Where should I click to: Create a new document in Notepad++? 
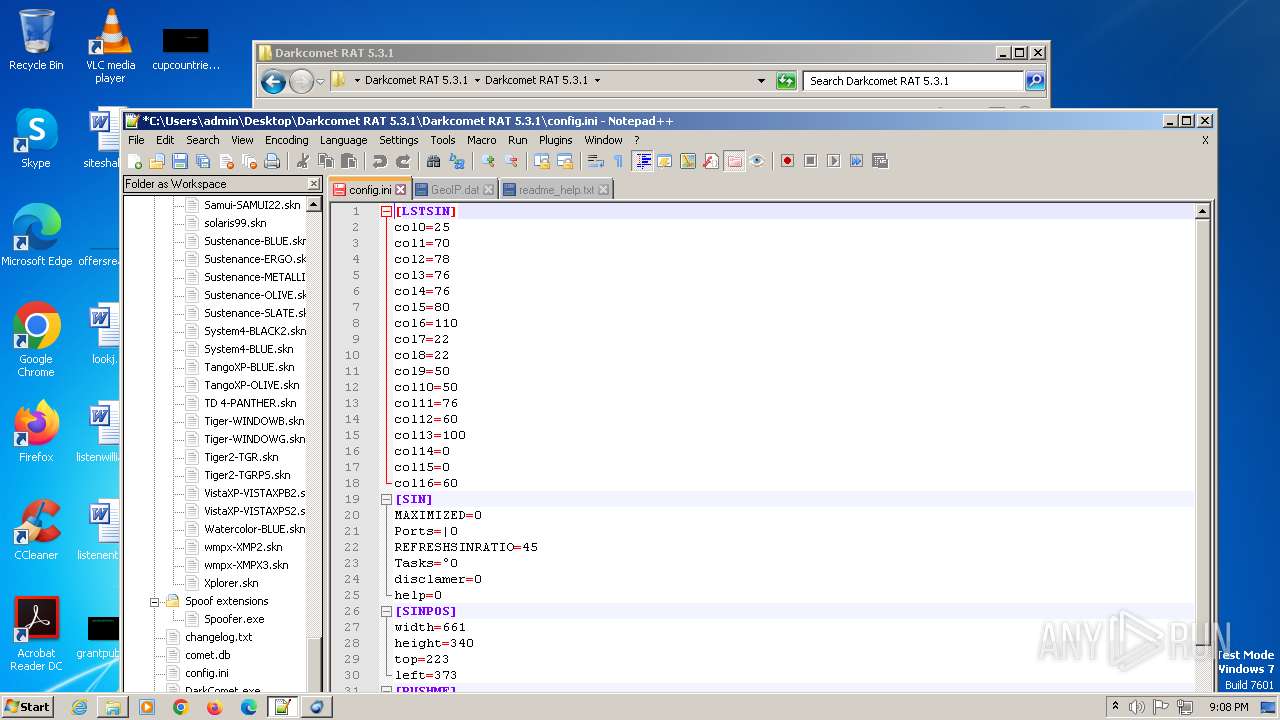click(133, 161)
